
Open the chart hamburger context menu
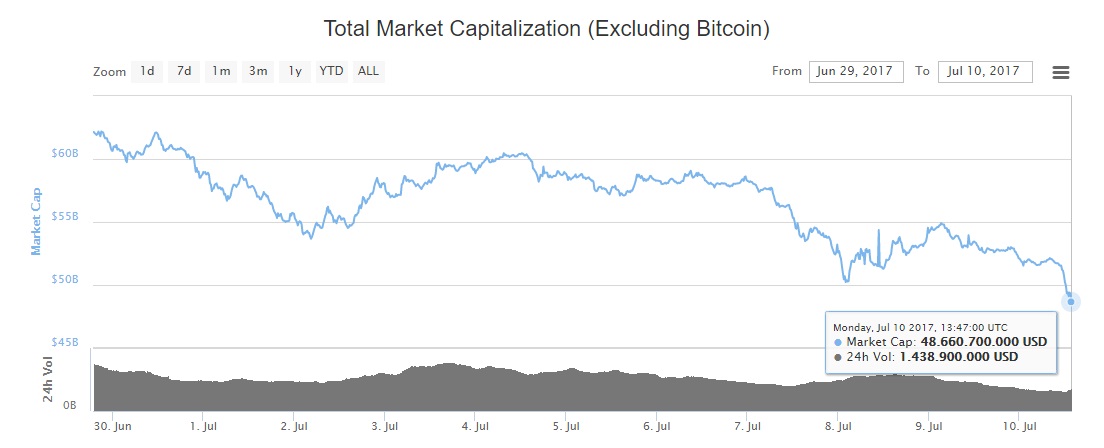(1061, 72)
